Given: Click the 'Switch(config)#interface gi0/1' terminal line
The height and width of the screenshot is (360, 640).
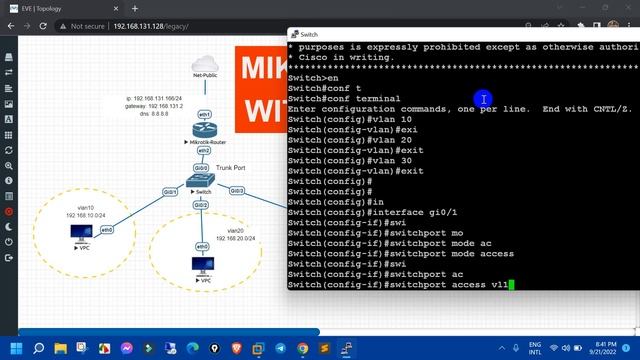Looking at the screenshot, I should [x=372, y=212].
